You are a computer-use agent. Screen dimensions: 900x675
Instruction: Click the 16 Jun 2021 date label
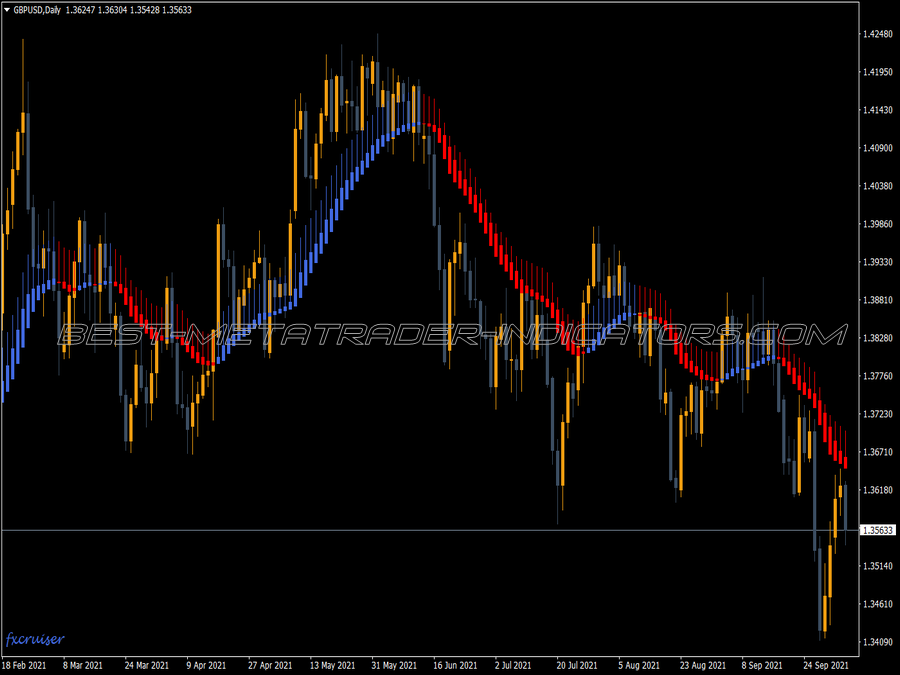coord(455,665)
